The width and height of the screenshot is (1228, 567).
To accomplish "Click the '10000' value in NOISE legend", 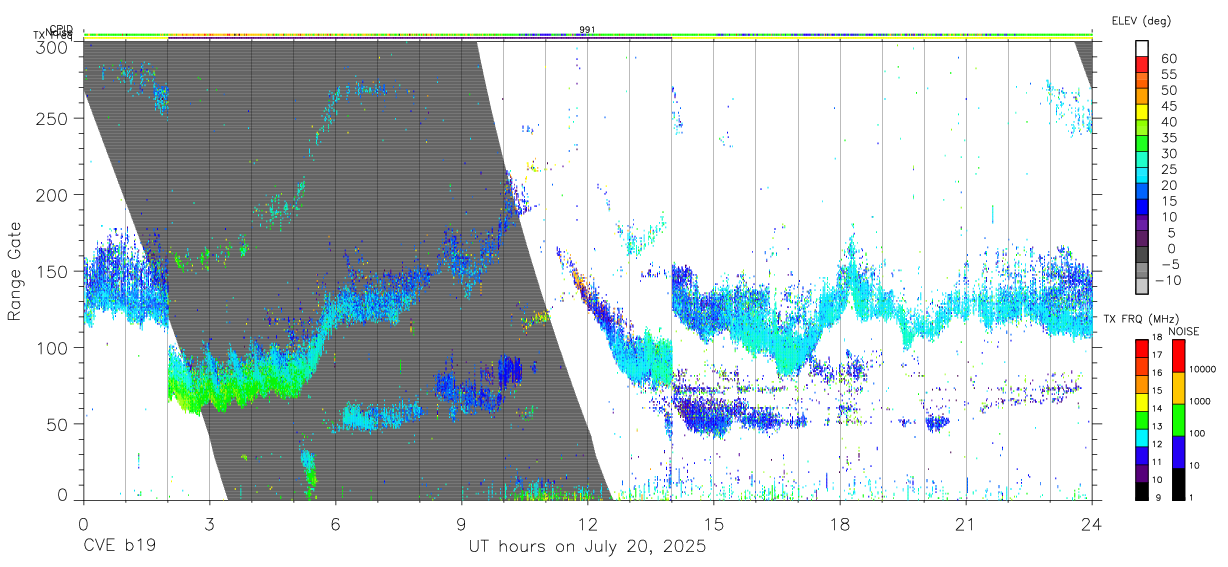I will coord(1201,369).
